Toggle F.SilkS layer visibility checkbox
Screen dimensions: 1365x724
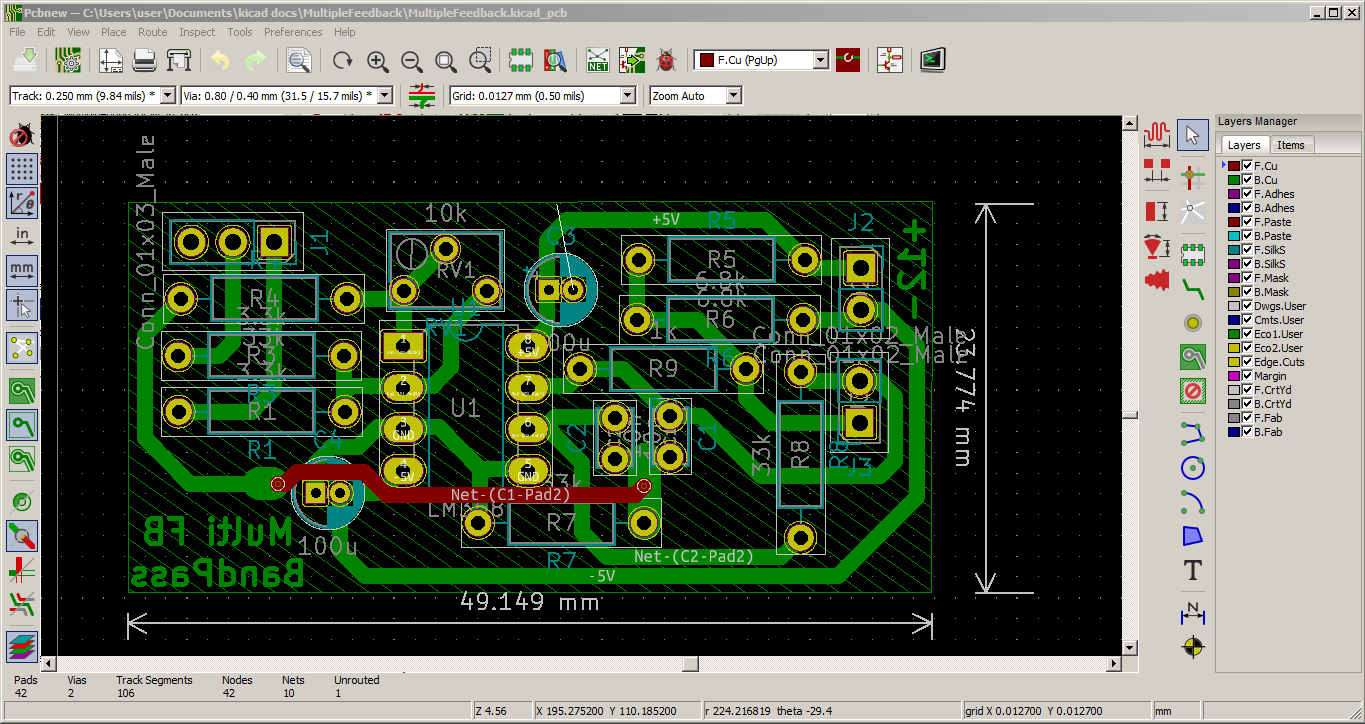(x=1247, y=250)
